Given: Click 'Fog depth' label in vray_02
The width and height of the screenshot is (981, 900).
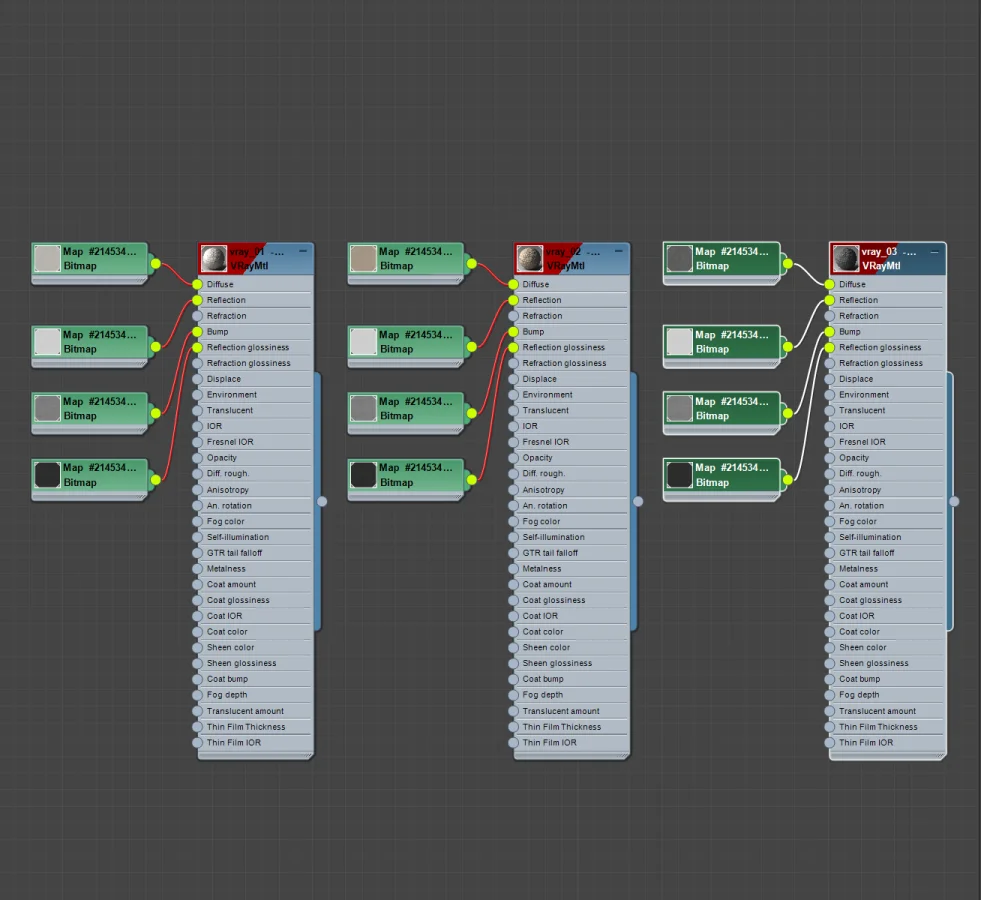Looking at the screenshot, I should coord(542,695).
